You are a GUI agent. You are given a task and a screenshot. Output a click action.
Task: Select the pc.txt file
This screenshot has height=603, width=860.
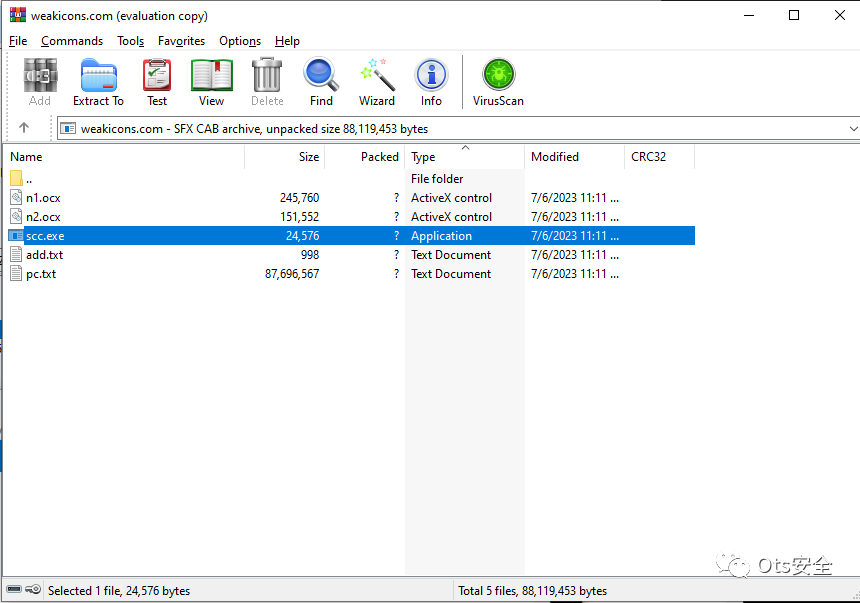coord(41,274)
